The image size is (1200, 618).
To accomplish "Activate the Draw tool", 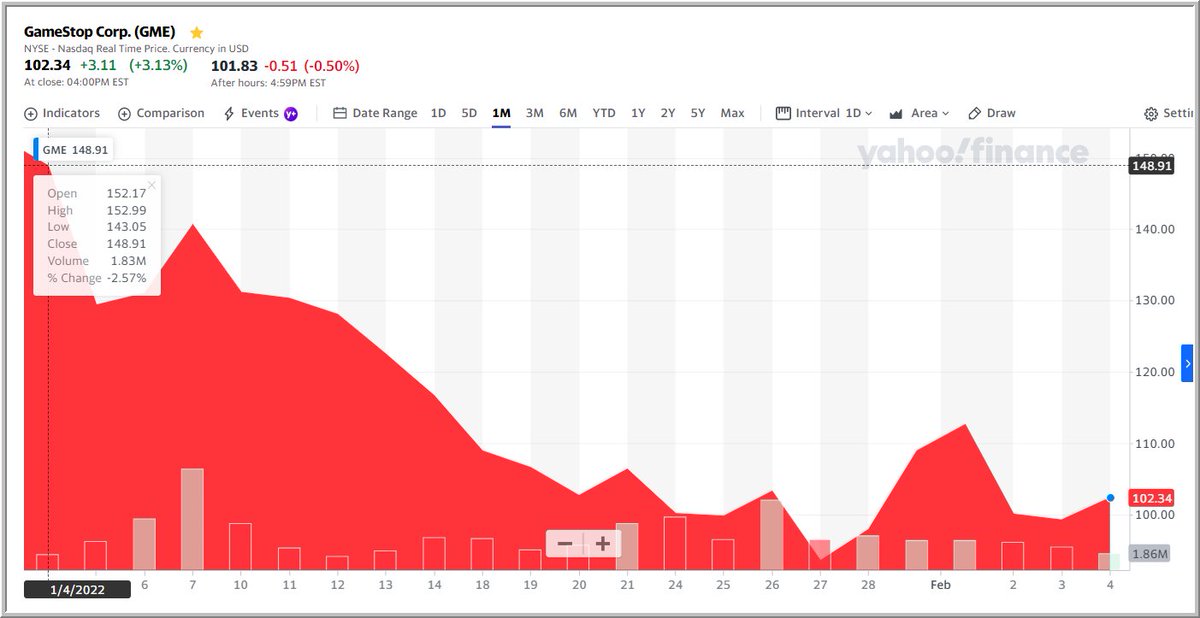I will click(992, 113).
